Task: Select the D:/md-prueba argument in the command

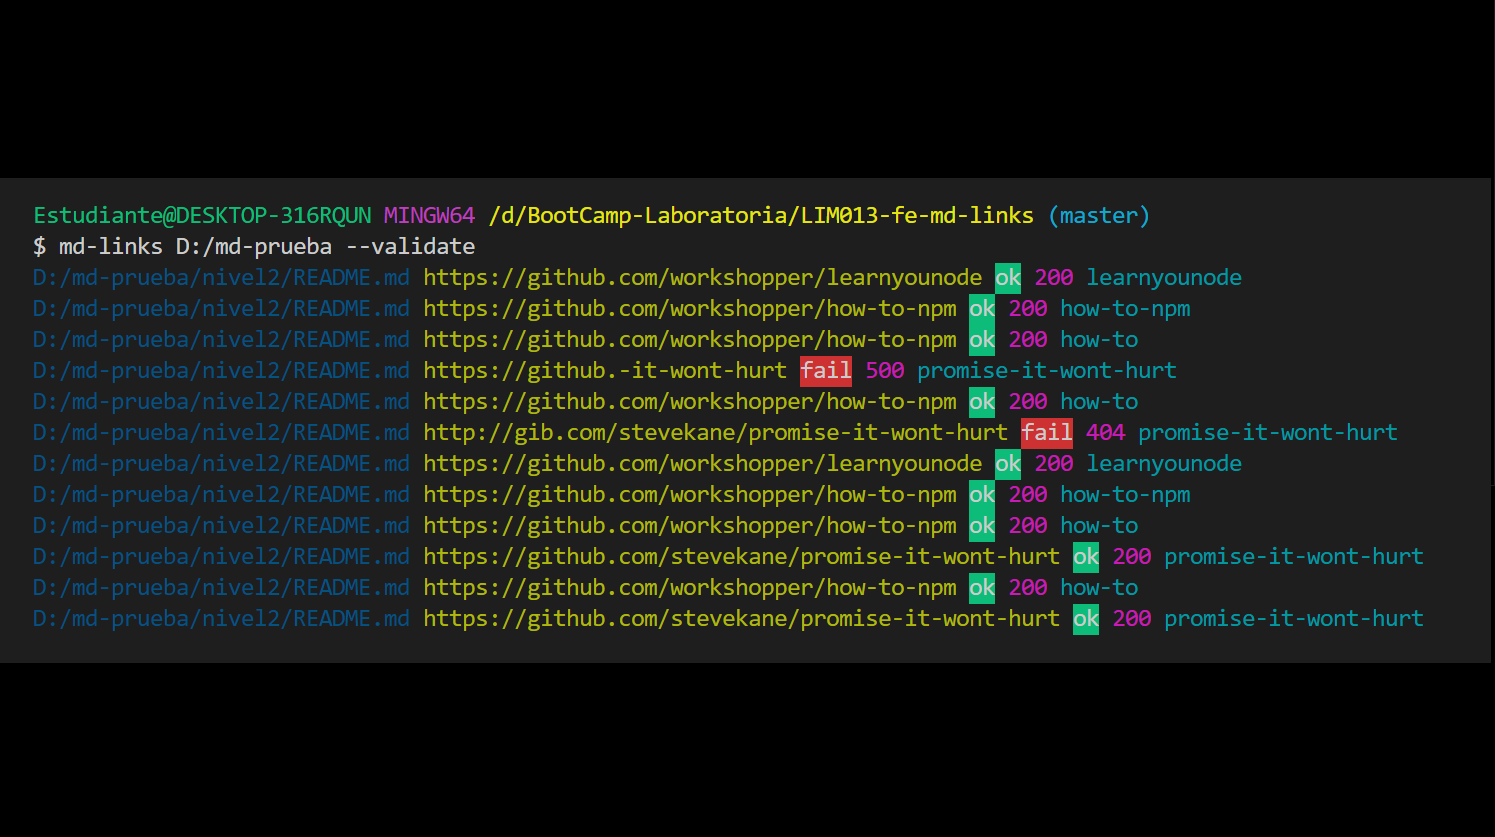Action: (x=254, y=246)
